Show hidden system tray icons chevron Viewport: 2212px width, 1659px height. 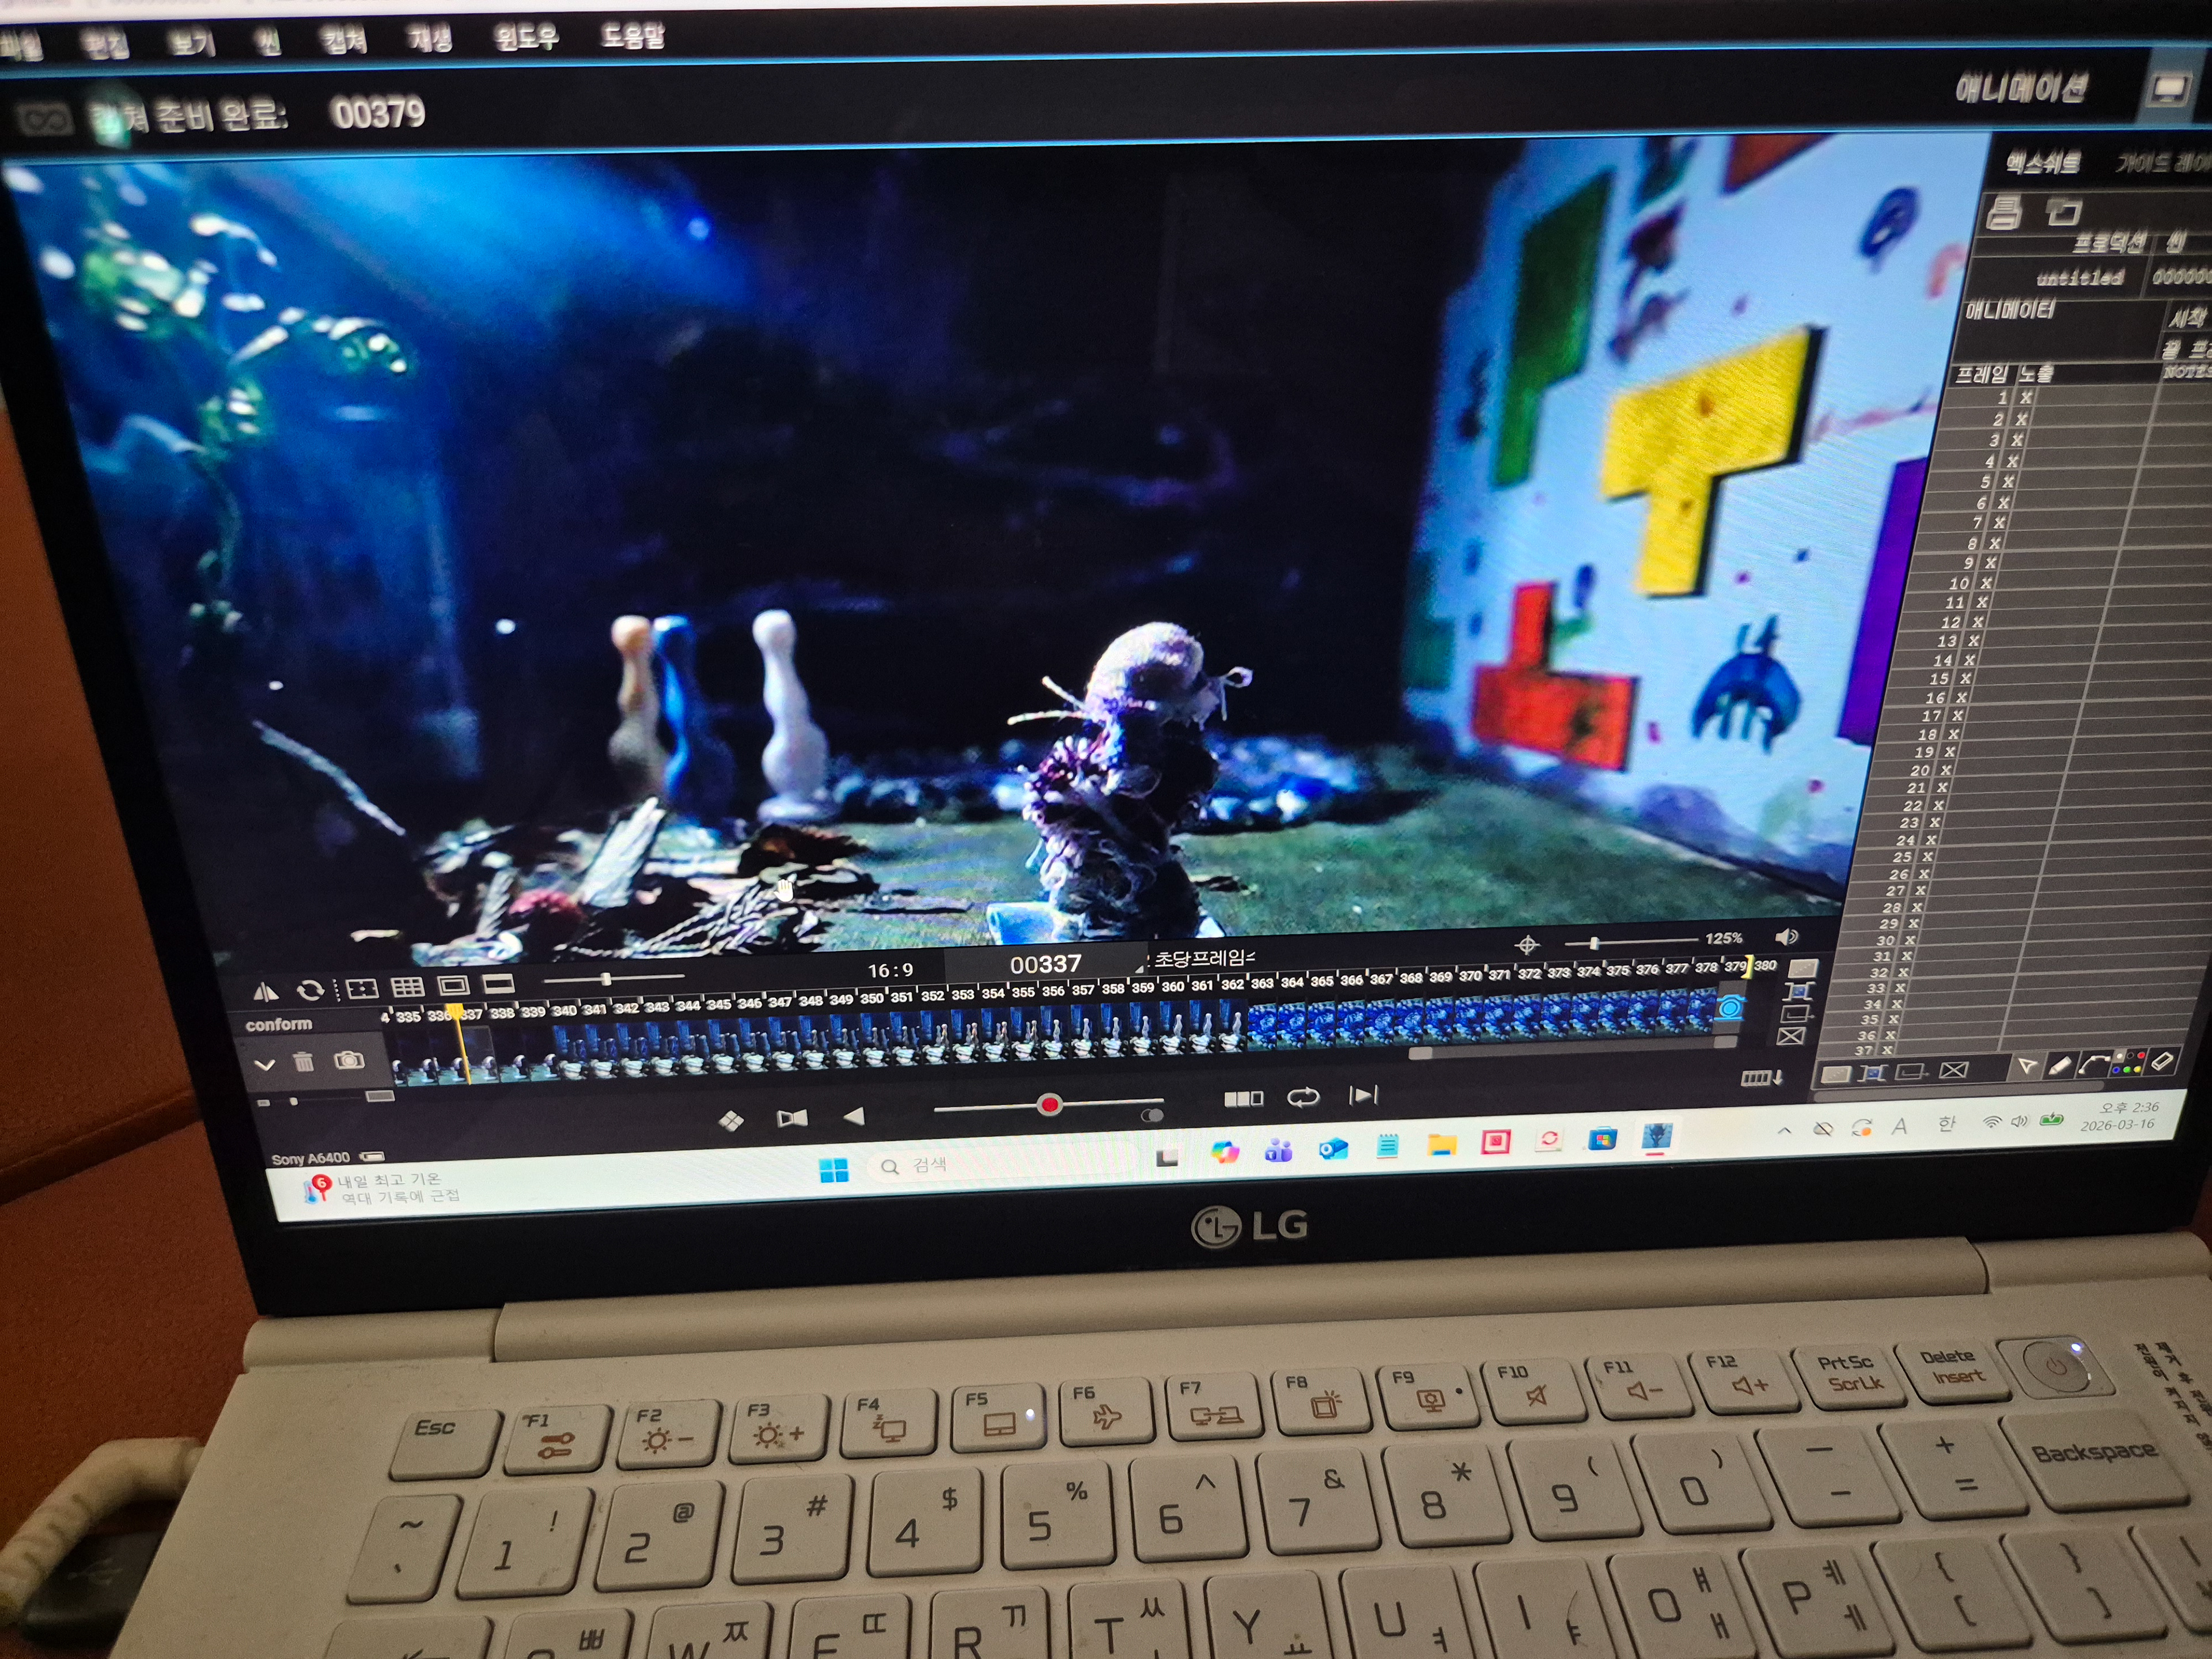[1784, 1130]
